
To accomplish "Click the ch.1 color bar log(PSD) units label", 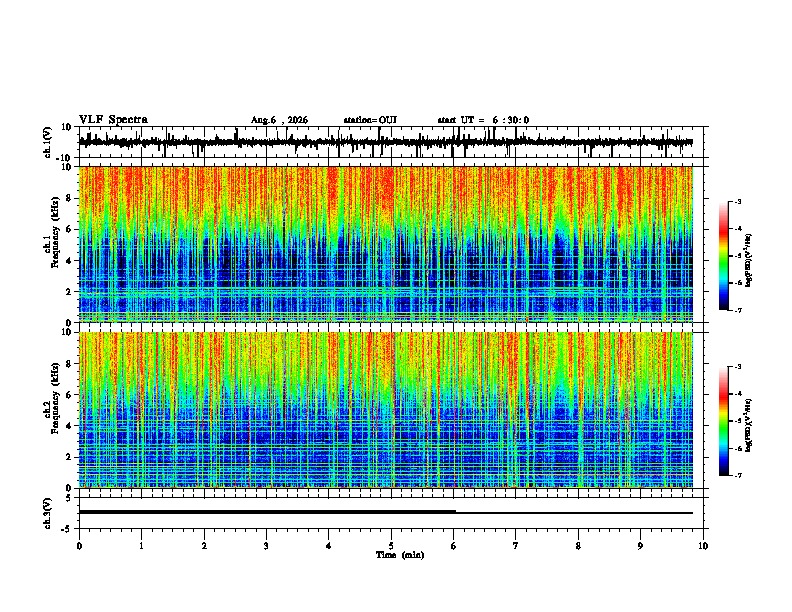I will pos(749,260).
